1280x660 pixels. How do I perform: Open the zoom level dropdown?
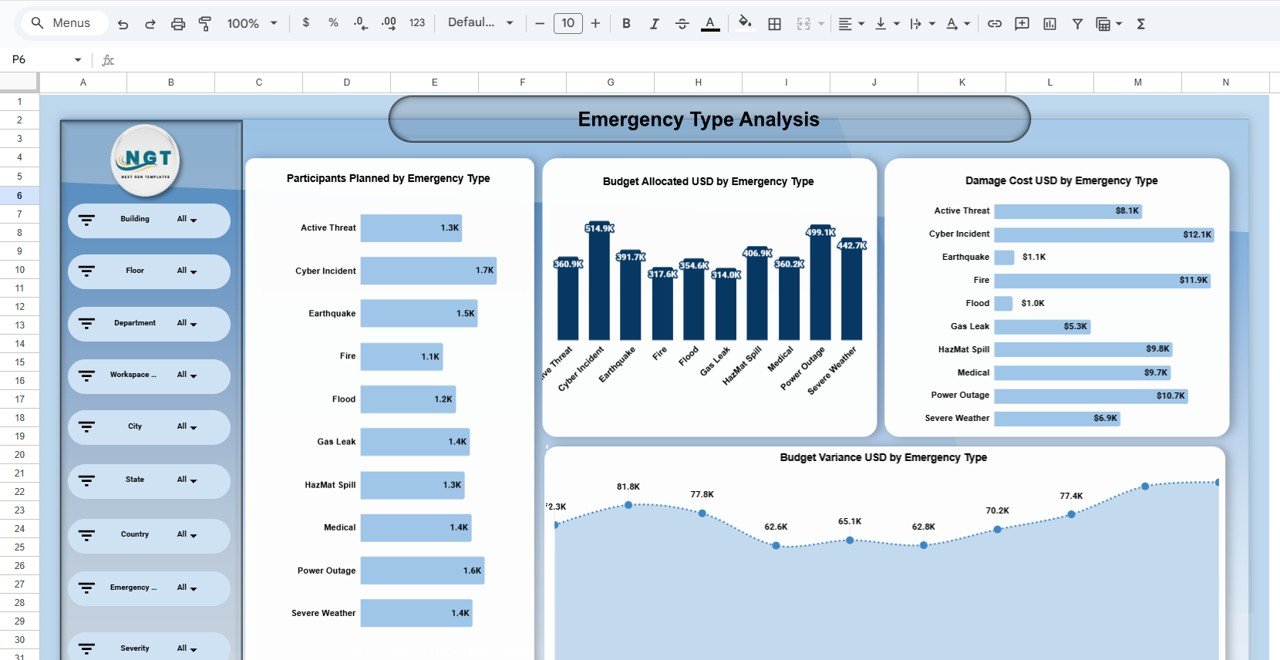click(252, 23)
